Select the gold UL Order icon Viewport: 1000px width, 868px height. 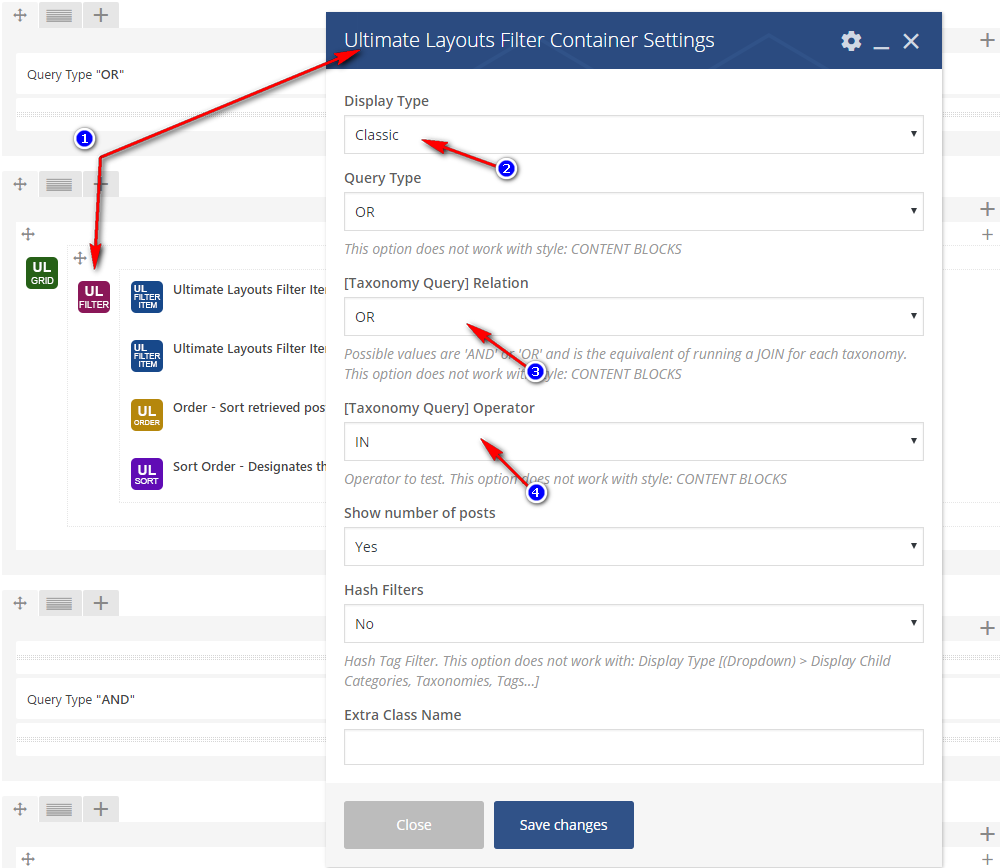point(147,415)
